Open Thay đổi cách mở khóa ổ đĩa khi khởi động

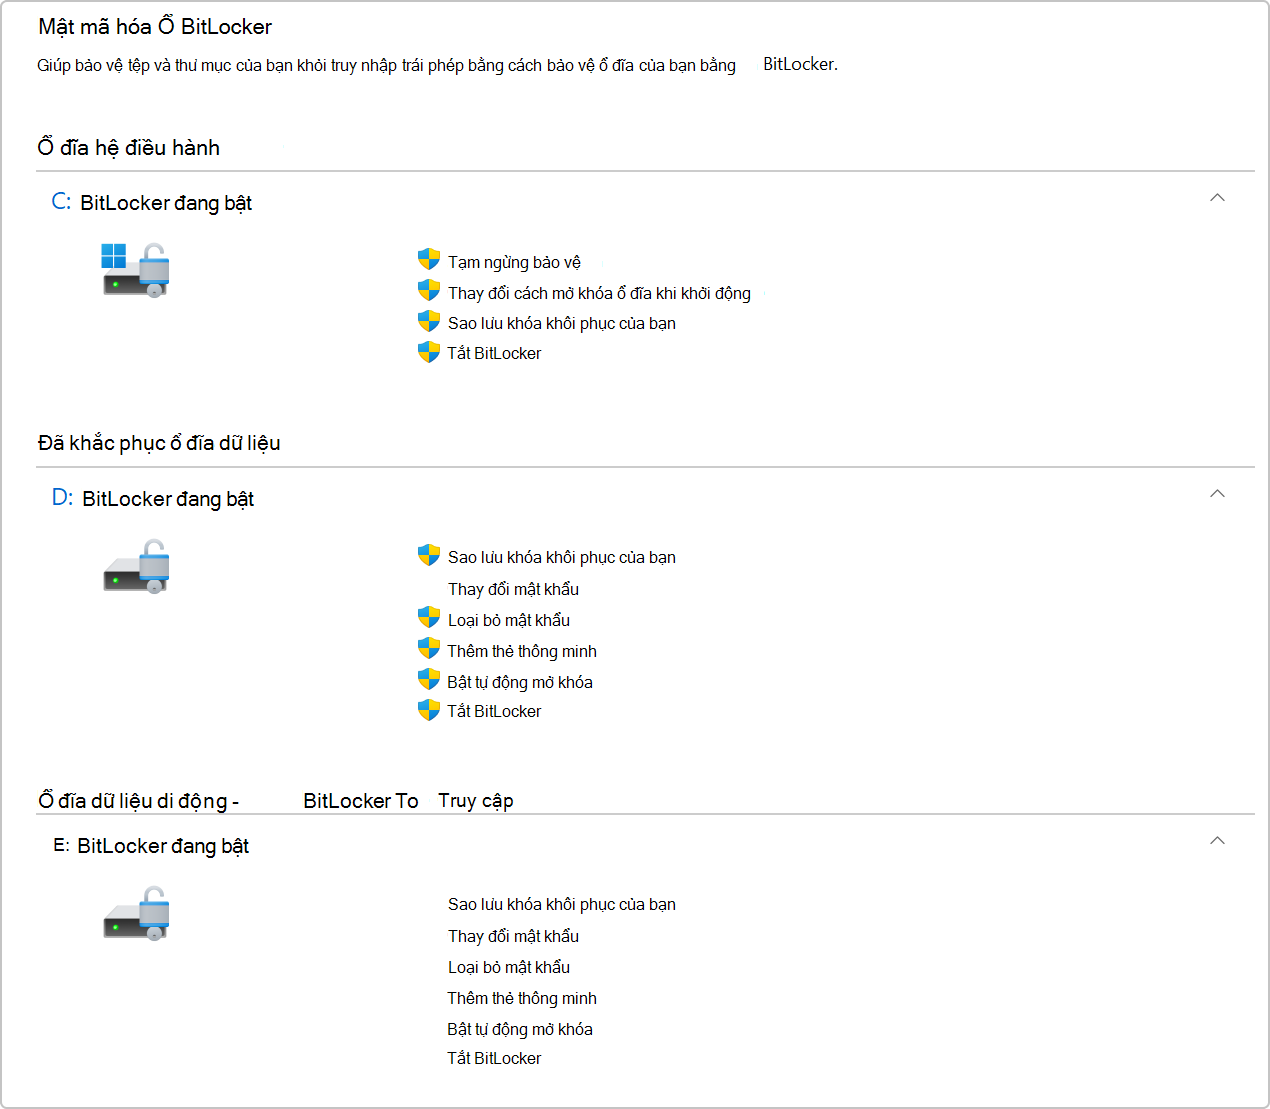click(x=599, y=293)
